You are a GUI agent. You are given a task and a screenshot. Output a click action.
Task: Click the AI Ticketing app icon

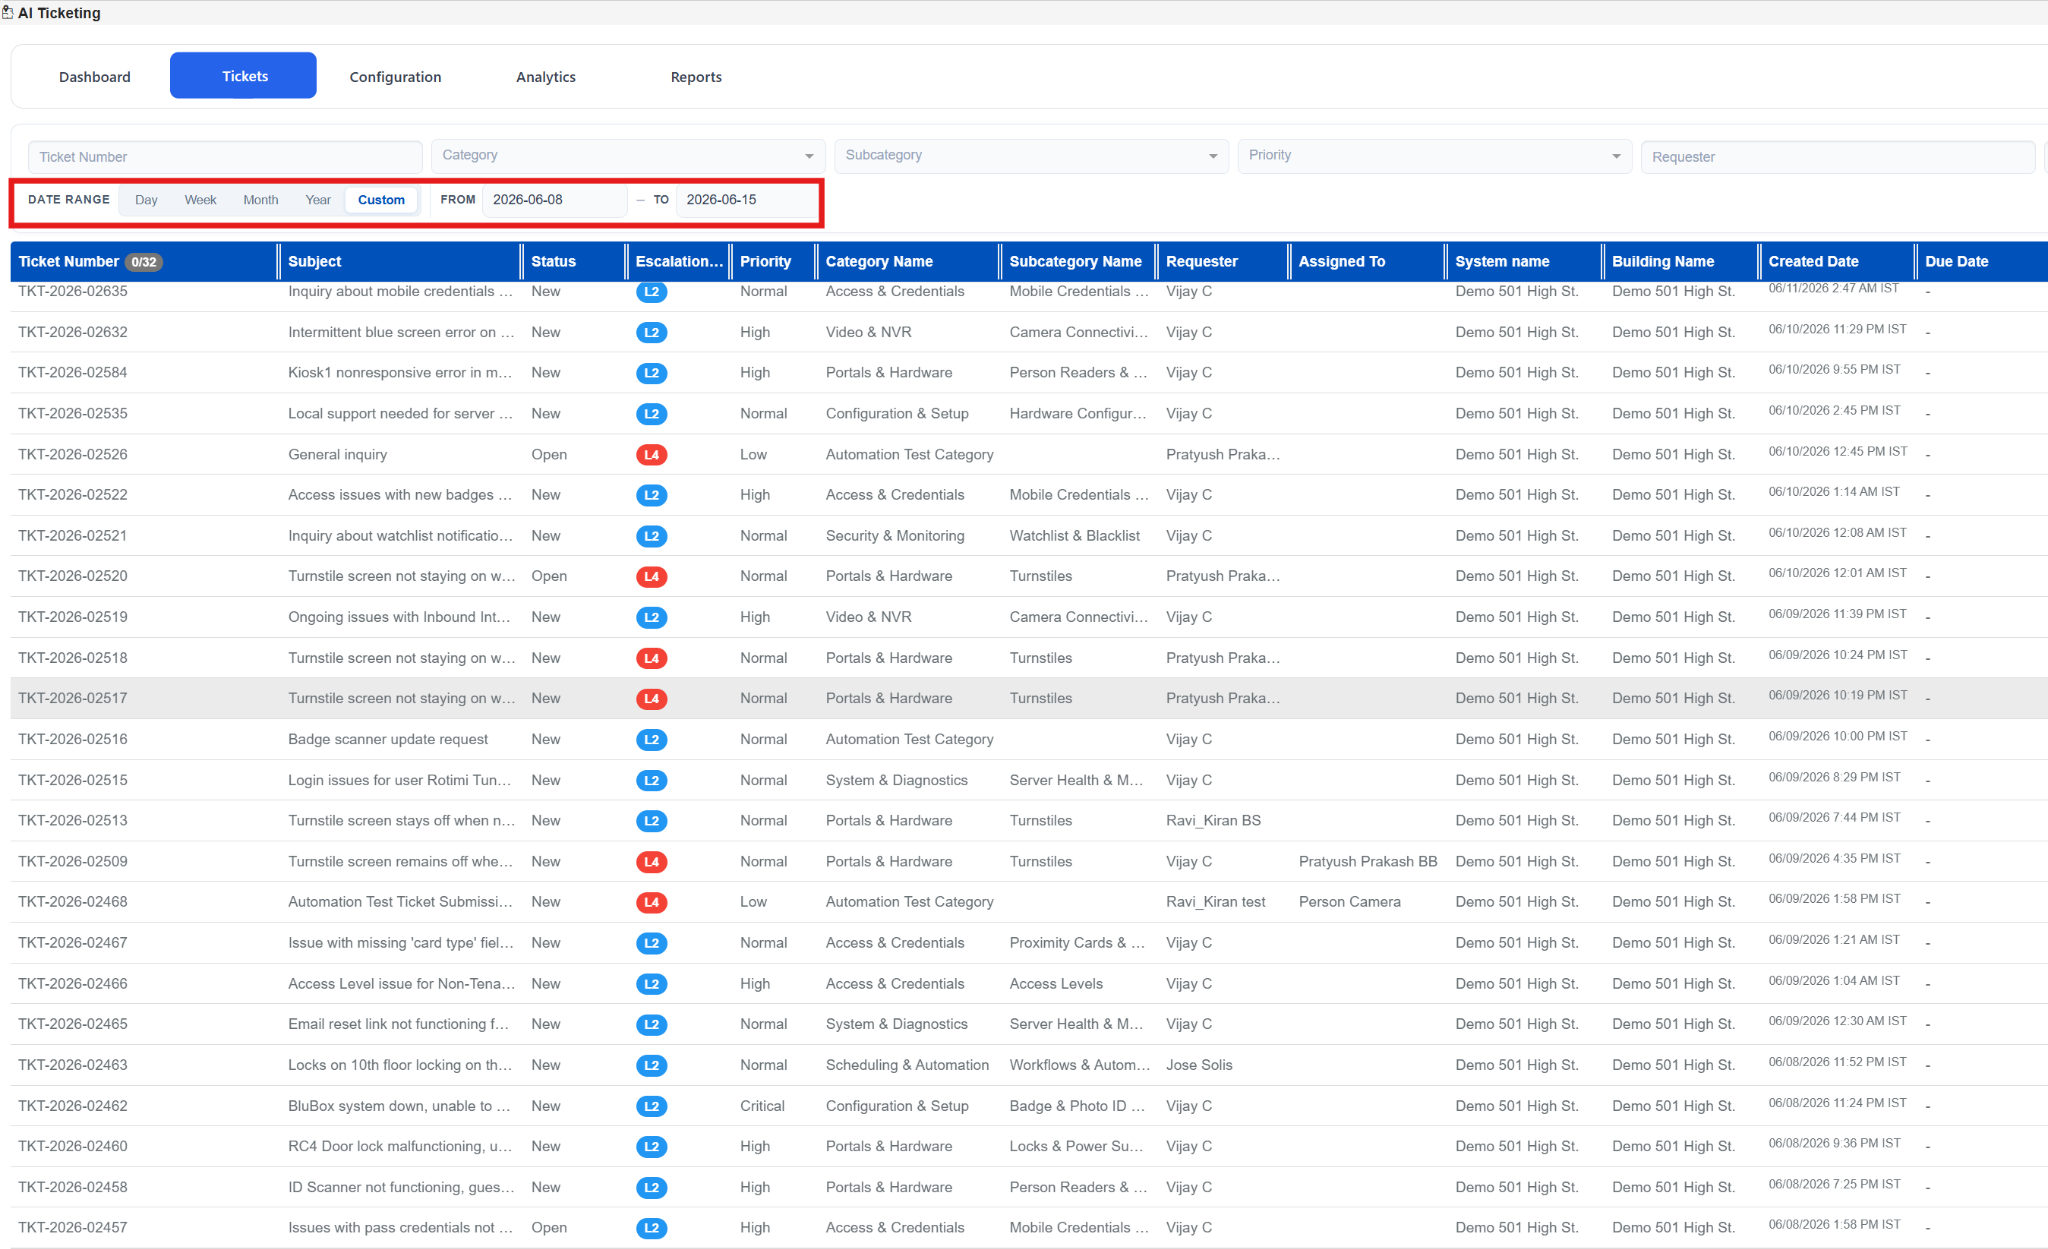click(x=8, y=13)
